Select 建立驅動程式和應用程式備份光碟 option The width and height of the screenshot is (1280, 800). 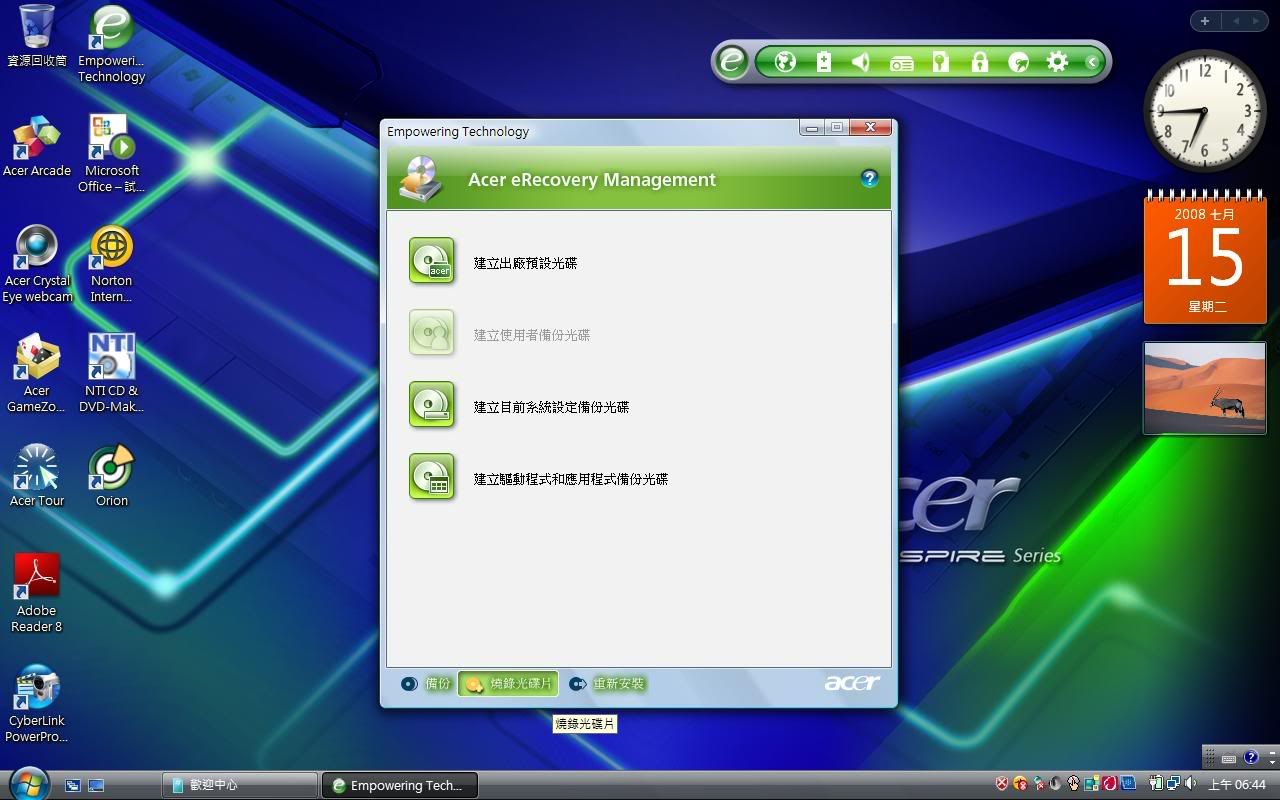[x=570, y=479]
